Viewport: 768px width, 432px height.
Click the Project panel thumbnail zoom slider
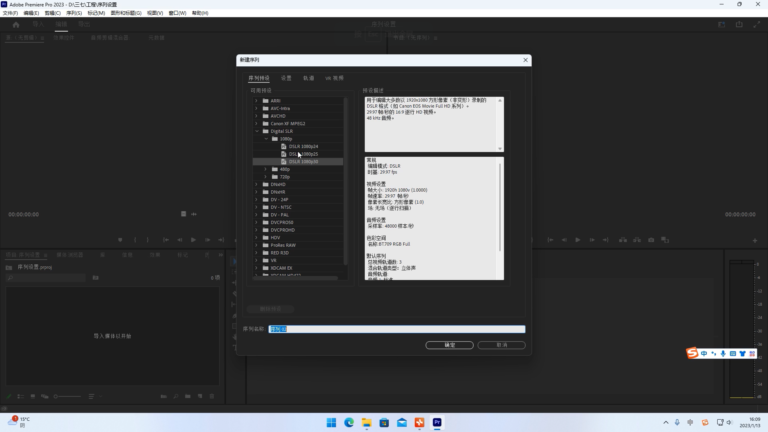click(67, 396)
